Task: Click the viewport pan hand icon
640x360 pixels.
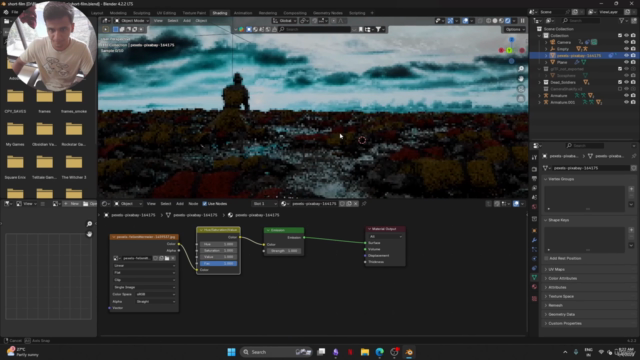Action: coord(521,78)
